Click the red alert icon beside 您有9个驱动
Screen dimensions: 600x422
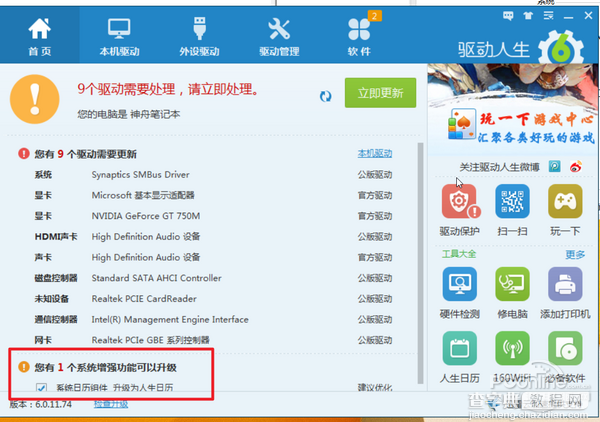(x=24, y=154)
